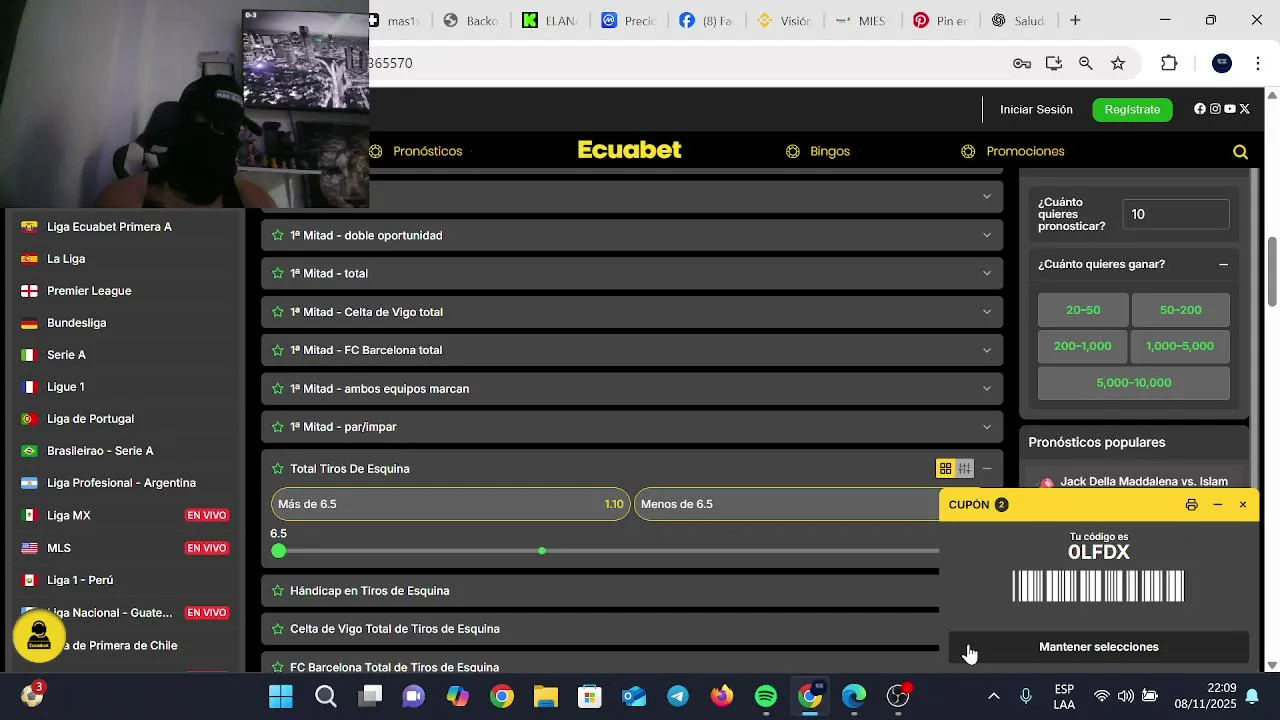The height and width of the screenshot is (720, 1280).
Task: Select the 'Más de 6.5' odds at 1.10
Action: (450, 504)
